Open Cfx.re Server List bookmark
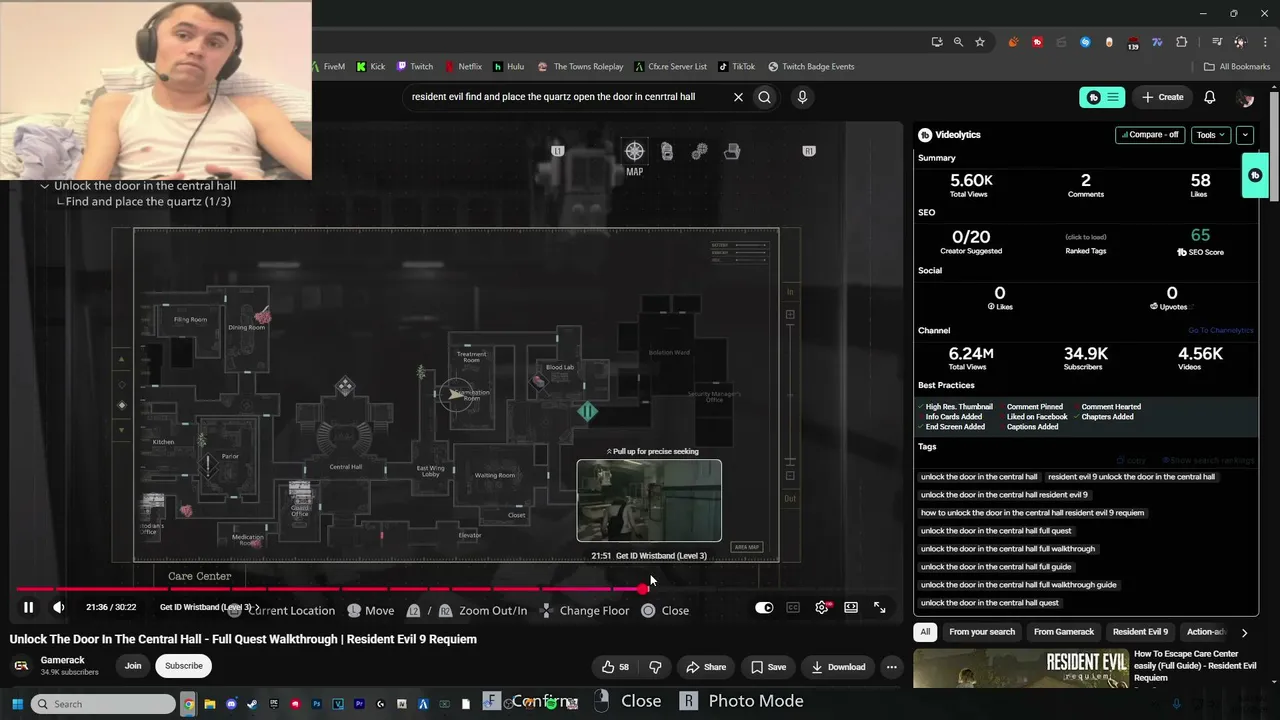This screenshot has width=1280, height=720. click(x=671, y=67)
